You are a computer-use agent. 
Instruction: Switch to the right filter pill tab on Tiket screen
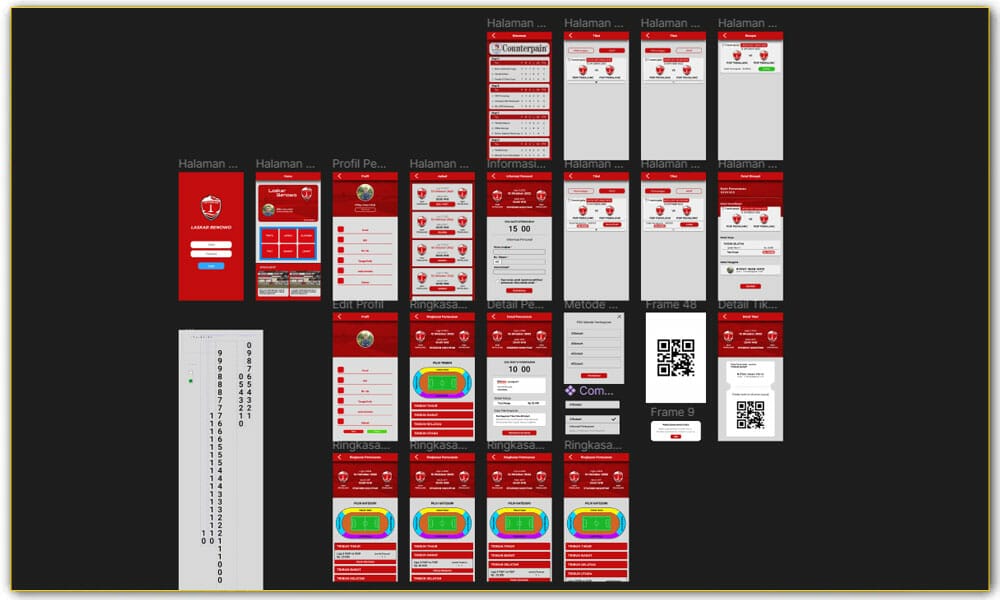611,50
